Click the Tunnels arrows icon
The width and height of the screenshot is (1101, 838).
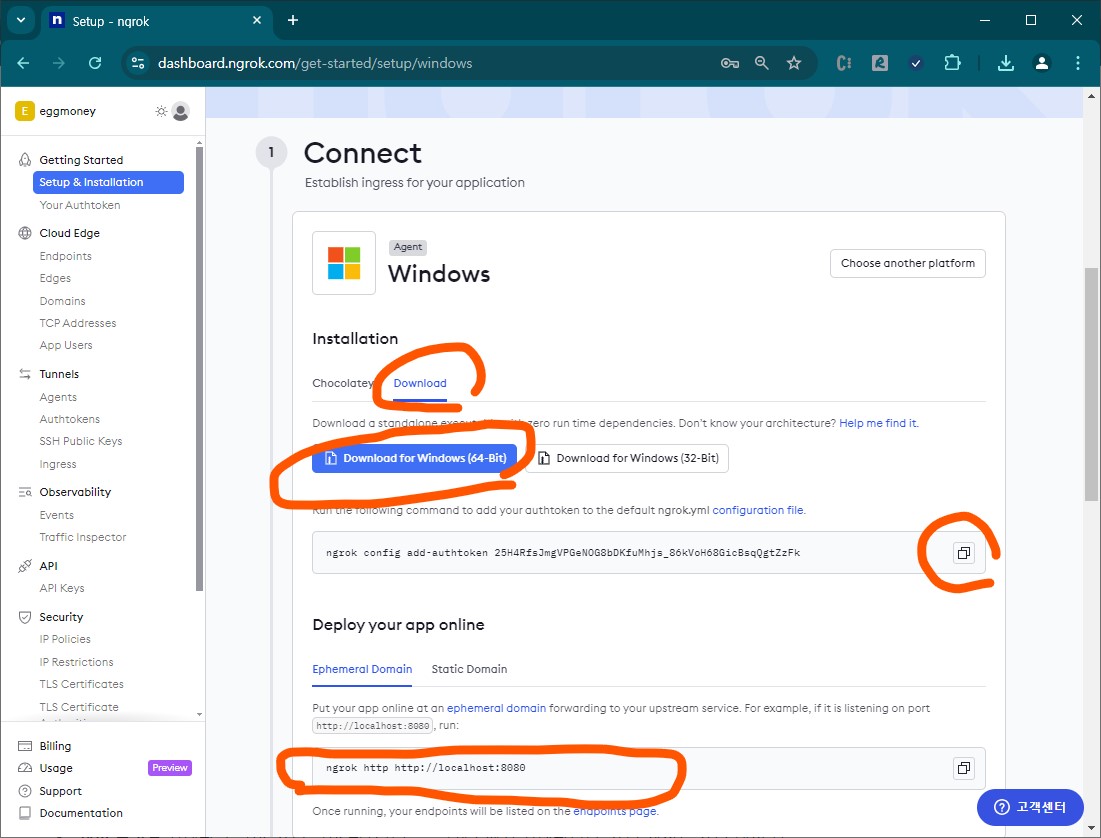tap(25, 374)
